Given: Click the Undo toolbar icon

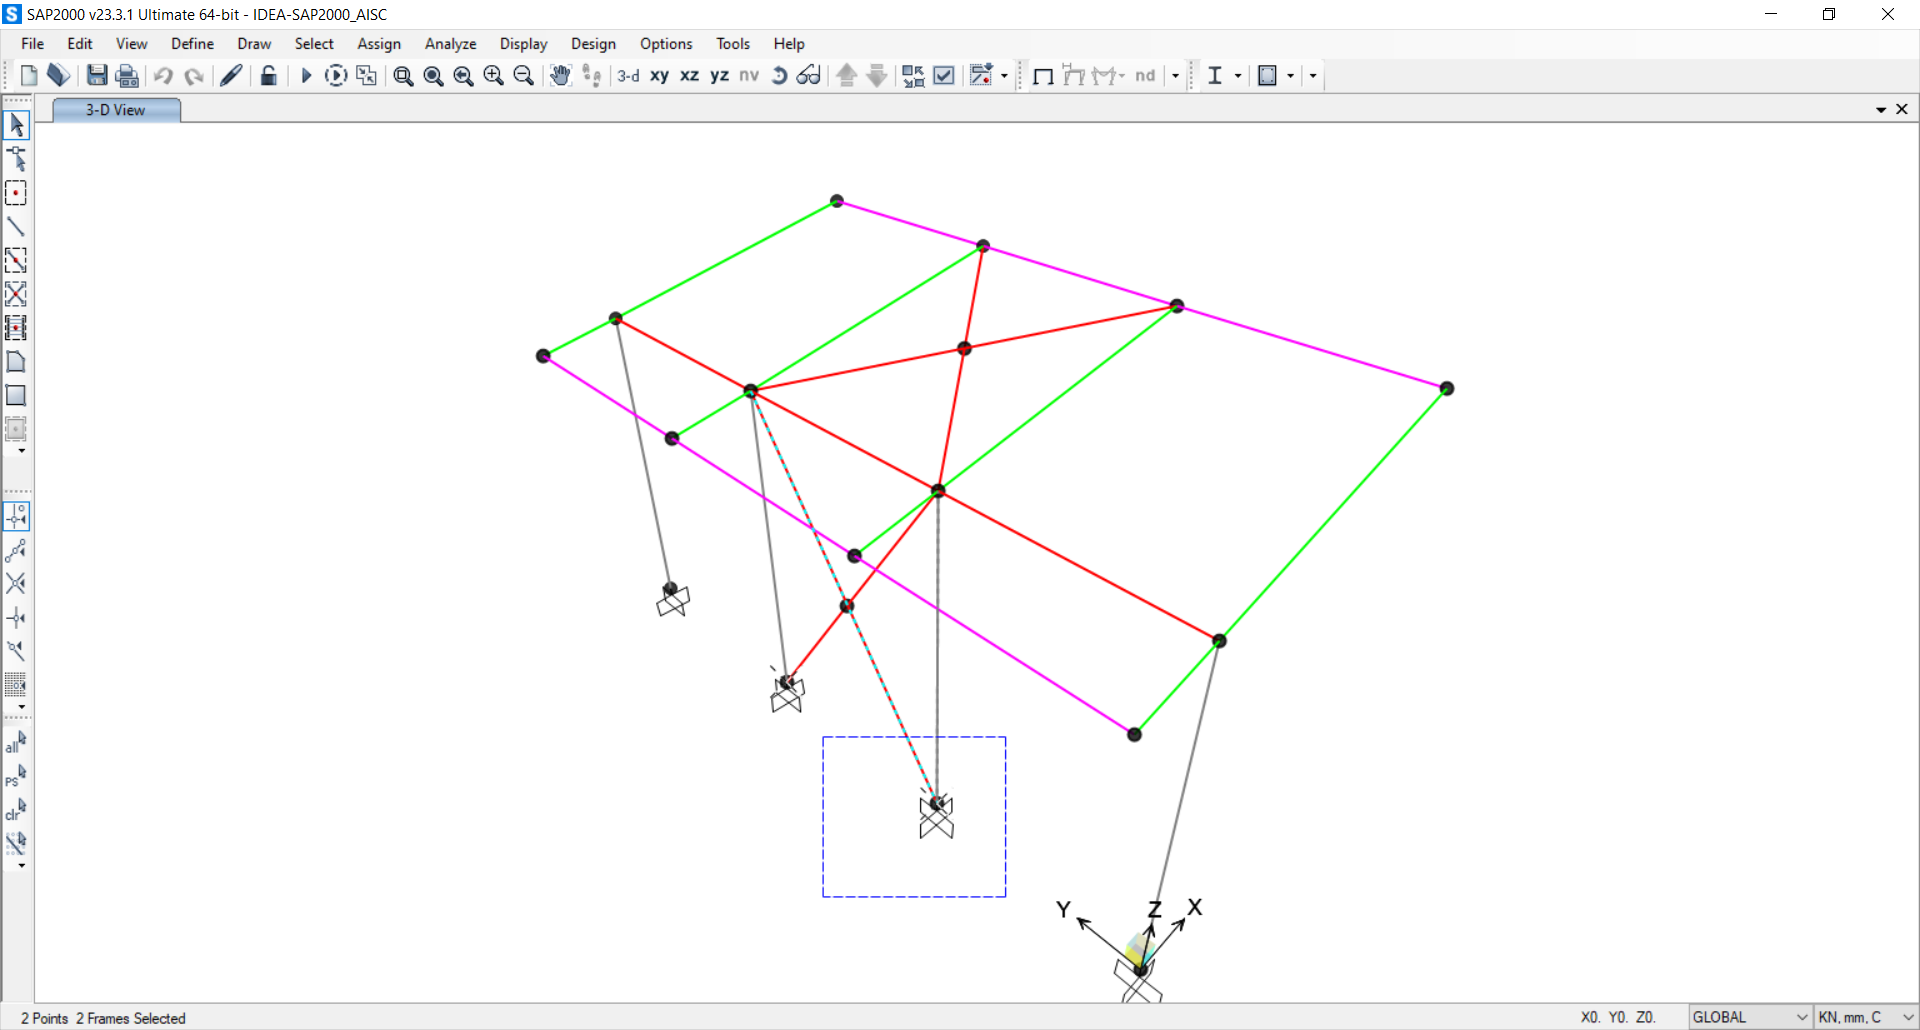Looking at the screenshot, I should pyautogui.click(x=162, y=75).
